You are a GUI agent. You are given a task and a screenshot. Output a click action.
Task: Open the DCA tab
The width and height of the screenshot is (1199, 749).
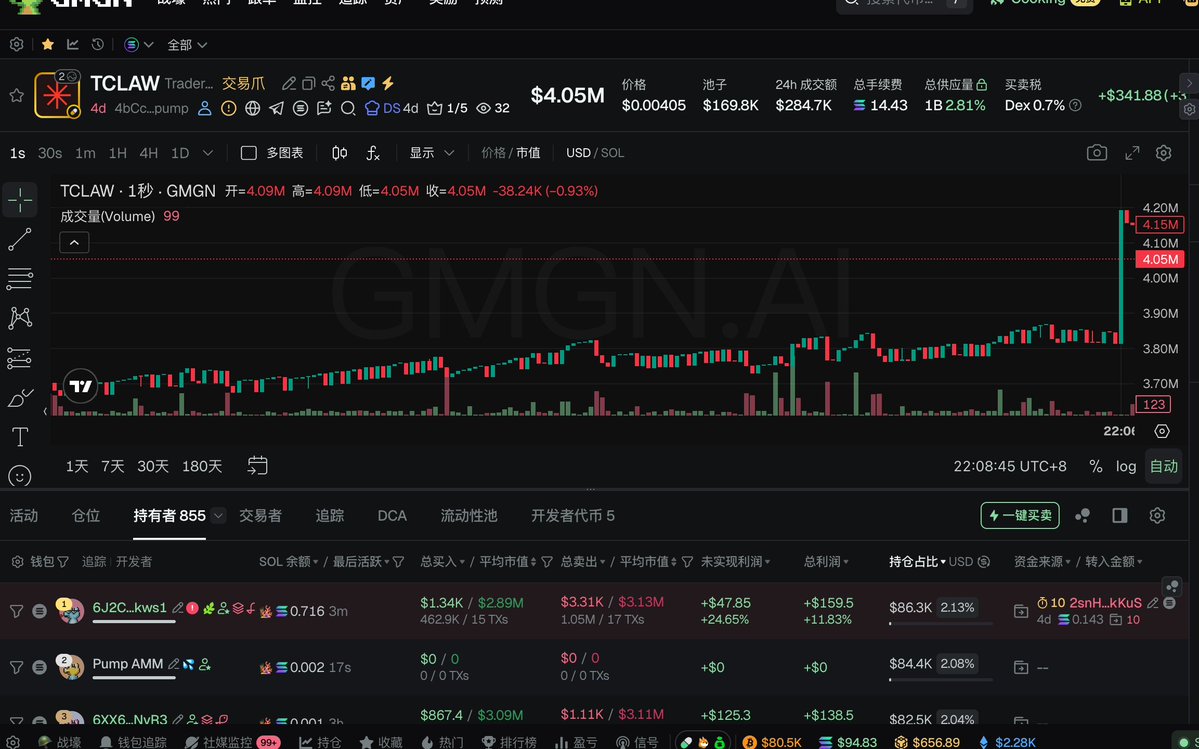pyautogui.click(x=392, y=516)
